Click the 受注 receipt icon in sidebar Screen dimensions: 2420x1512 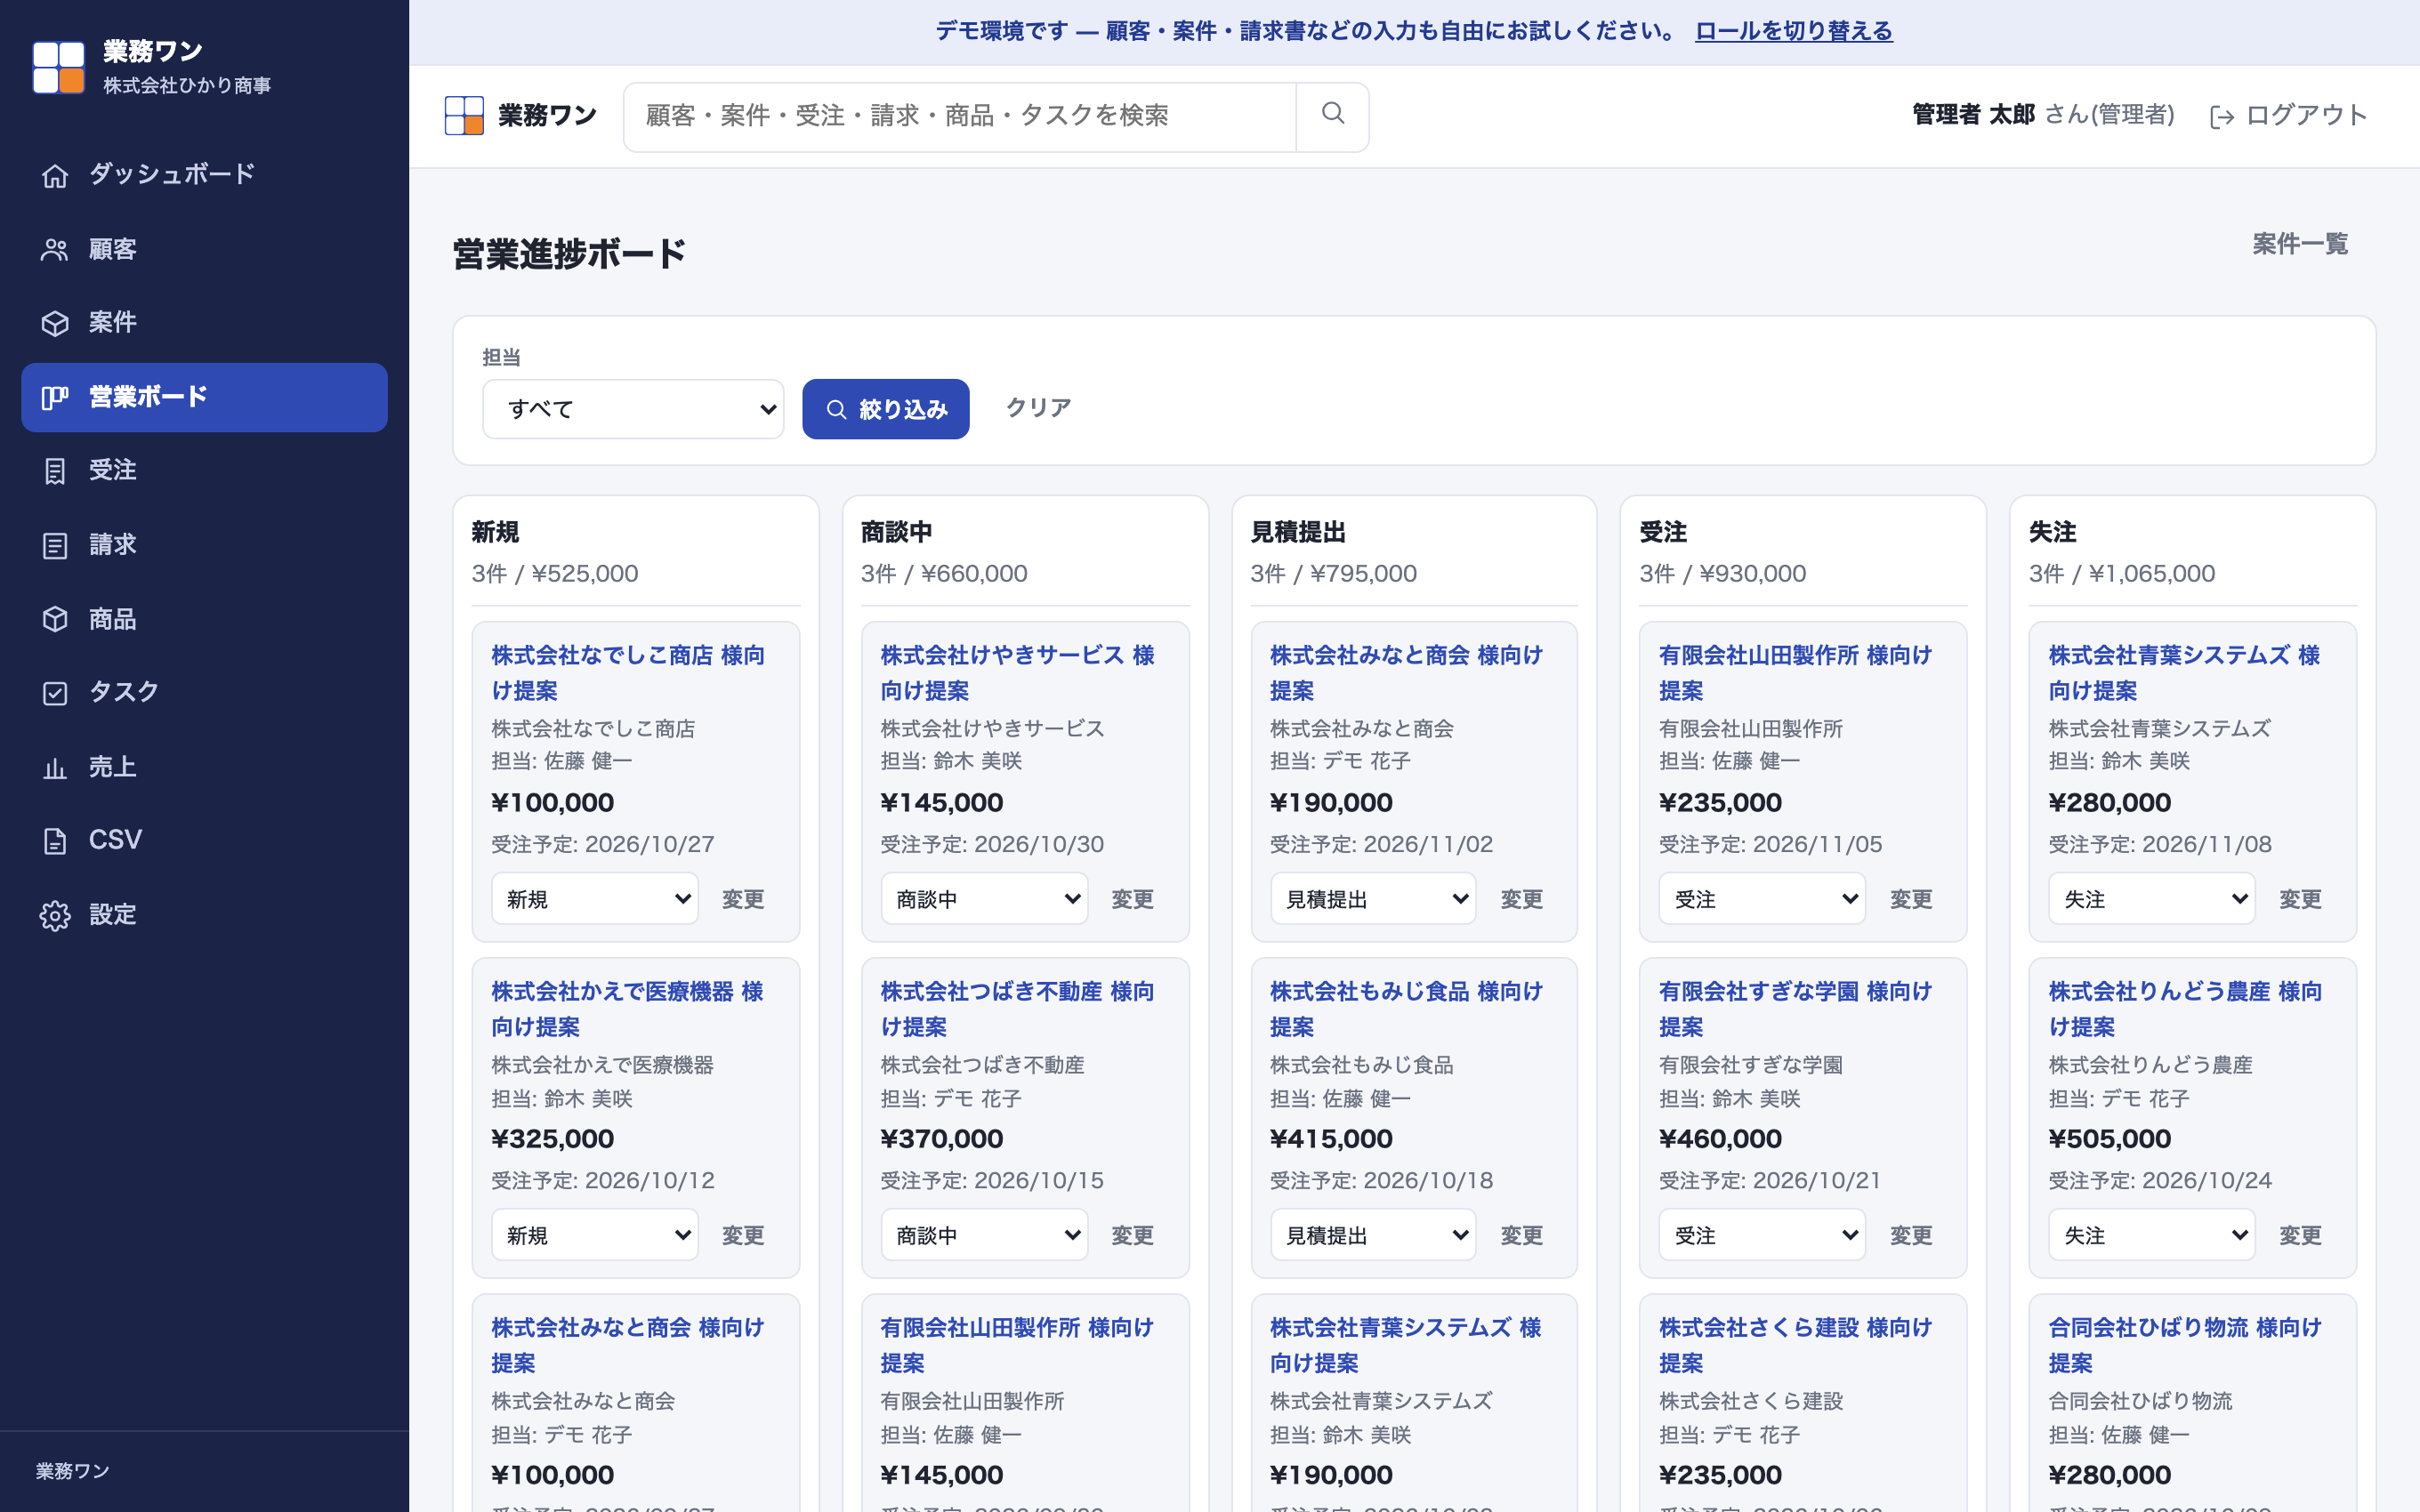[55, 471]
